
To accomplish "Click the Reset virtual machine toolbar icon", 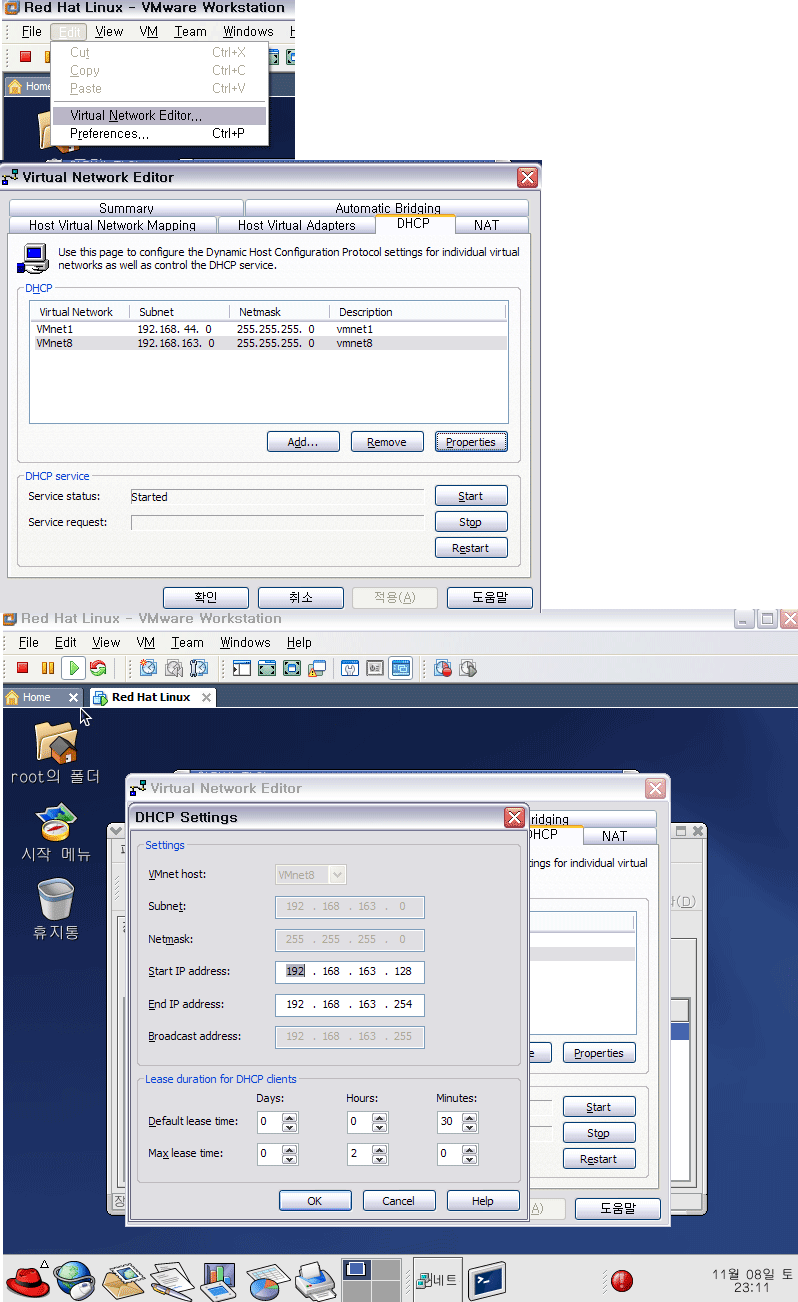I will pos(97,668).
